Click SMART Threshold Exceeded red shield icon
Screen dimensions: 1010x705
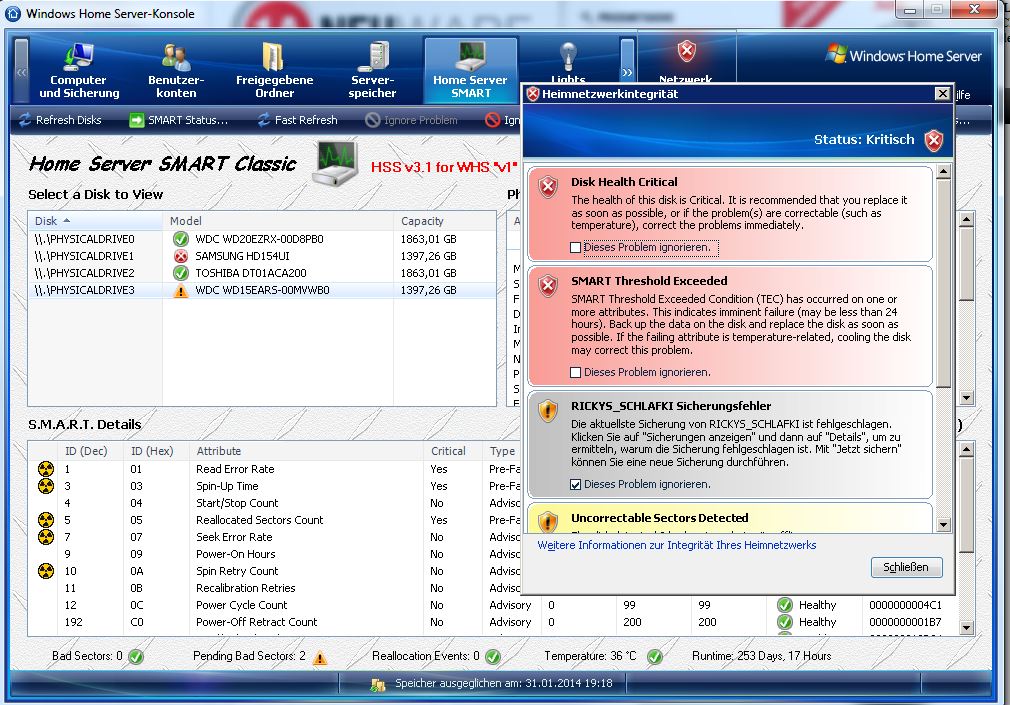548,285
